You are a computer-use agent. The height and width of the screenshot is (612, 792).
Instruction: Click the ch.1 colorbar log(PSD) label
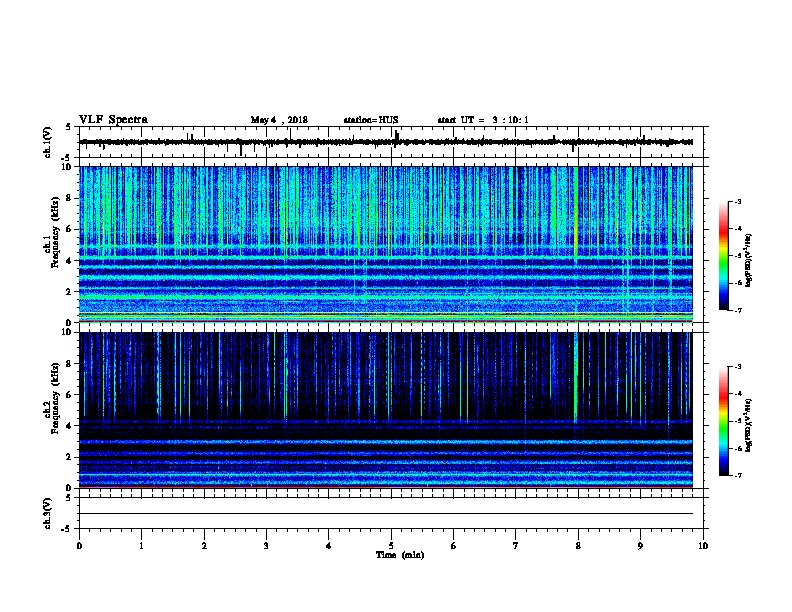tap(748, 261)
